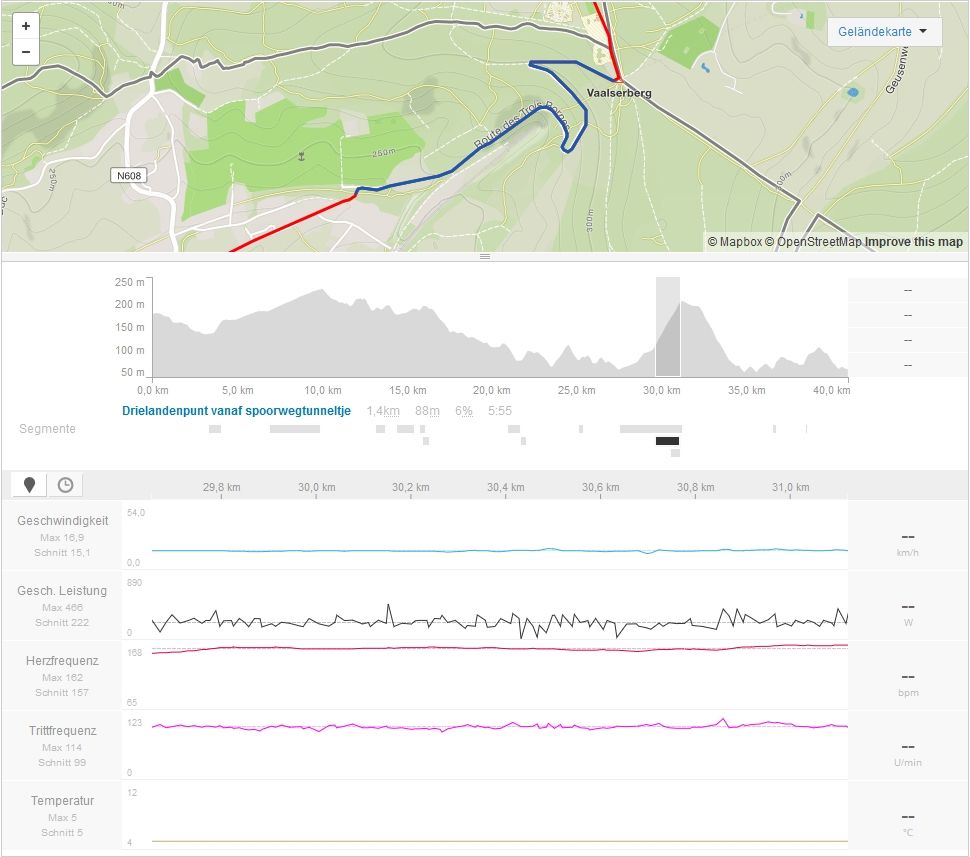Zoom out of the map
The image size is (970, 857).
(x=25, y=52)
